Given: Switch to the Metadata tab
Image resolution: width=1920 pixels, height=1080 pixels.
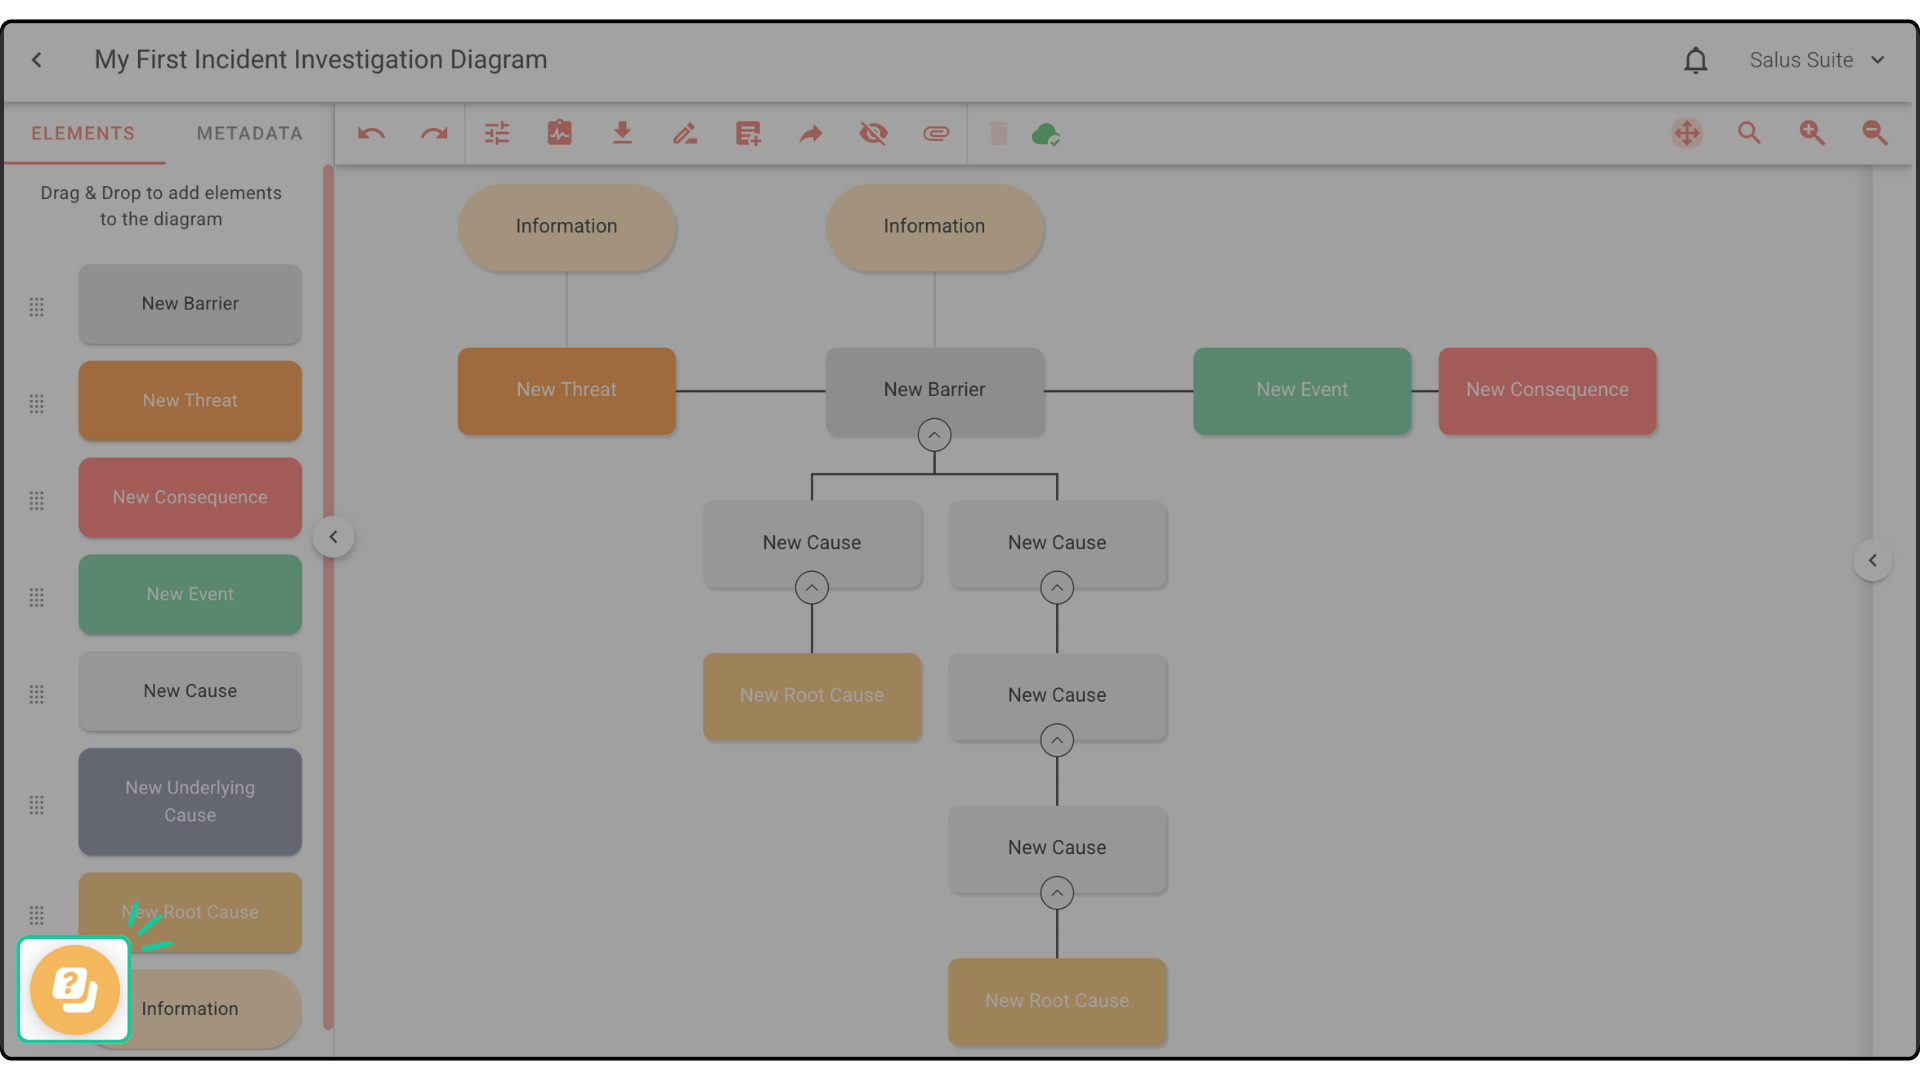Looking at the screenshot, I should pyautogui.click(x=249, y=133).
